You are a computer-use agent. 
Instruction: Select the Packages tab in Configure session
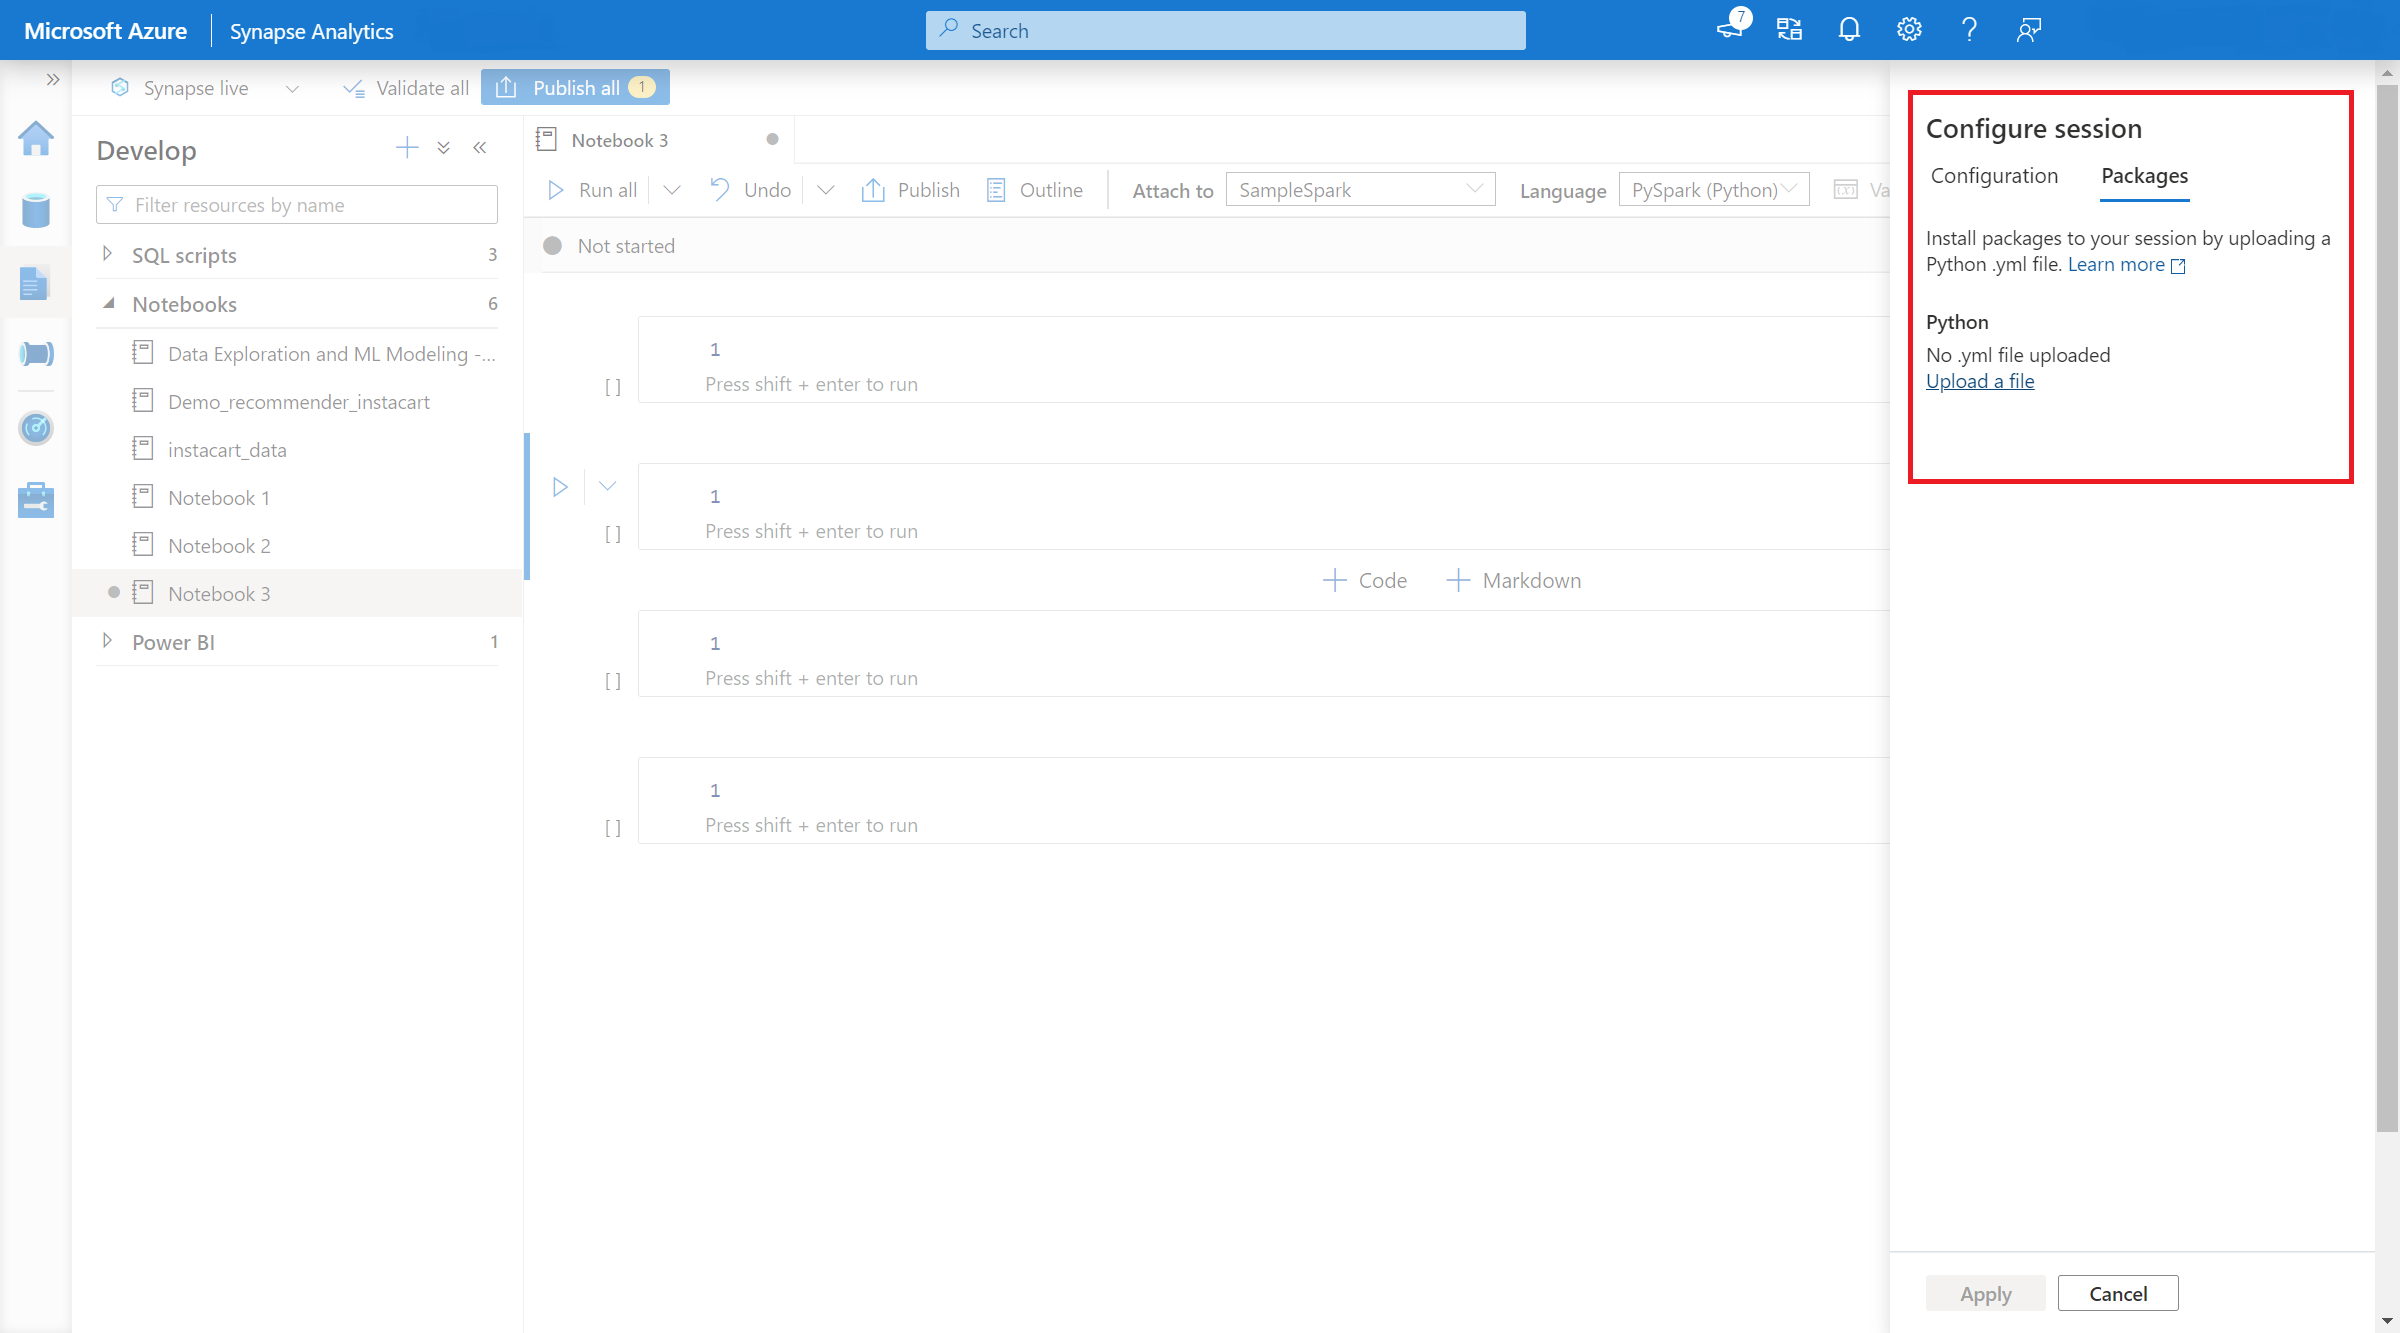[x=2142, y=176]
